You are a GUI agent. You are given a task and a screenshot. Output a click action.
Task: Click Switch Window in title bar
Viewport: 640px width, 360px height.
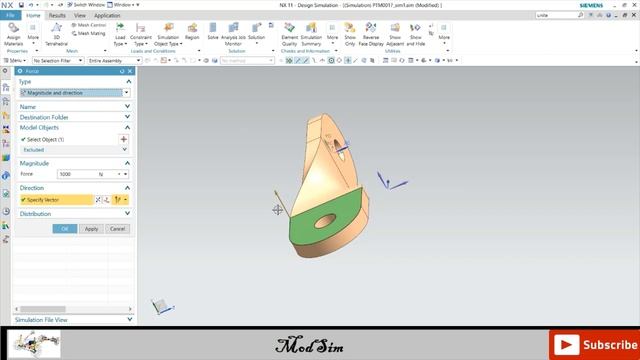86,5
